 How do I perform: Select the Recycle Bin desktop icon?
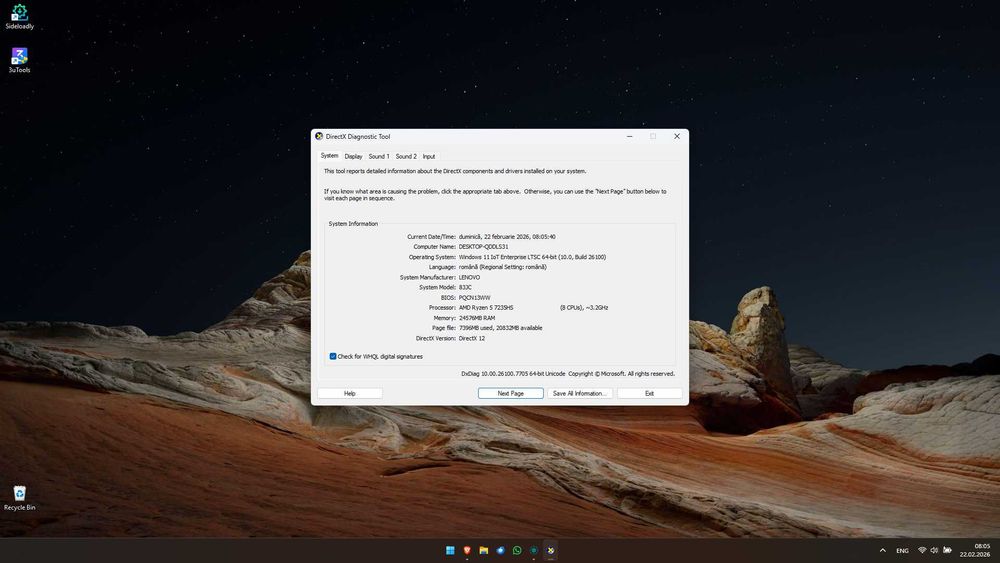pos(19,498)
